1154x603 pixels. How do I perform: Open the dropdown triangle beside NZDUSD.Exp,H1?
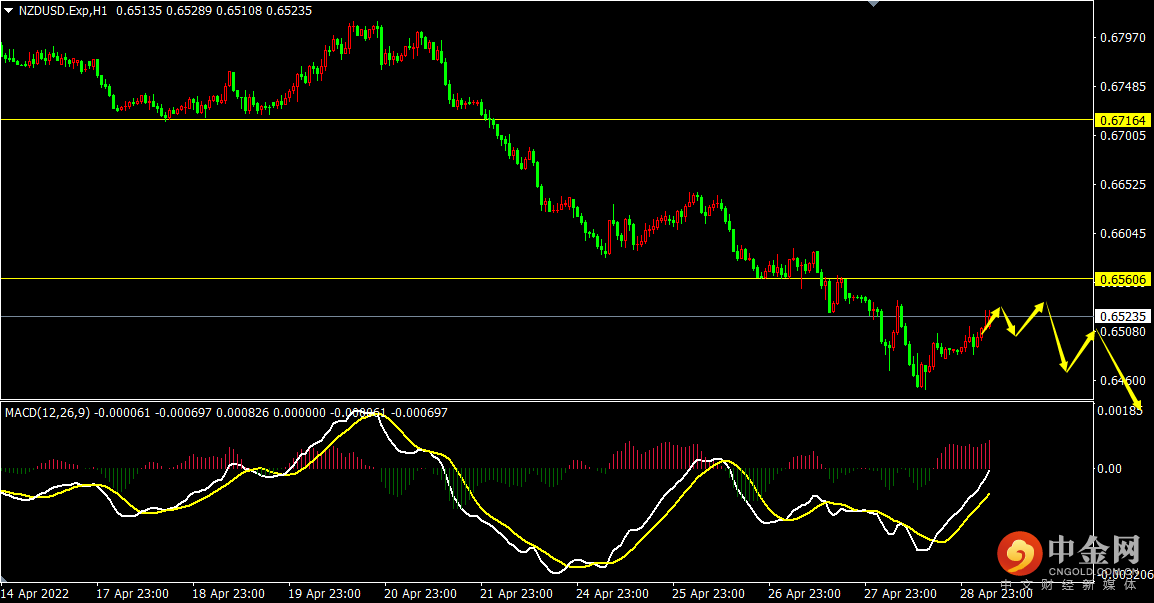tap(9, 11)
